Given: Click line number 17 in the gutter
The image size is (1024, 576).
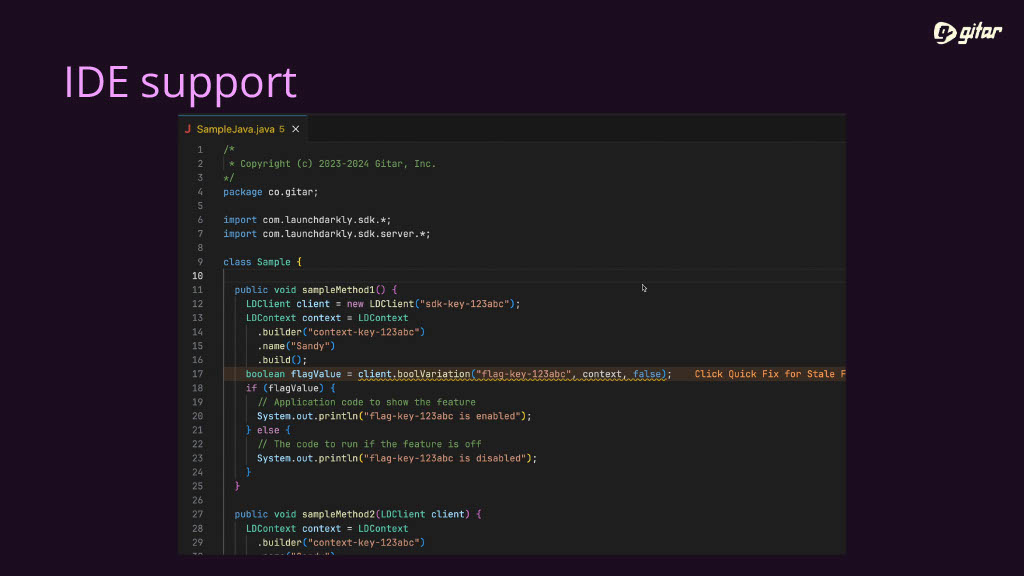Looking at the screenshot, I should (197, 374).
